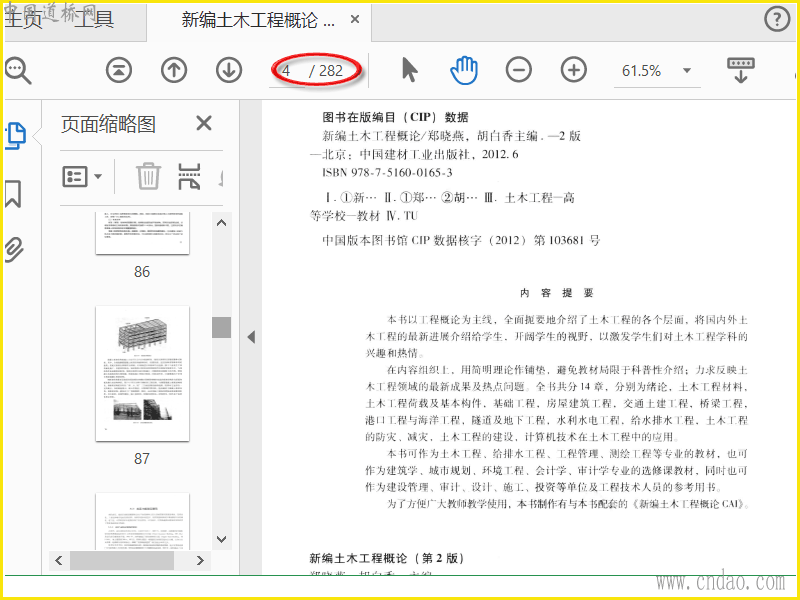Open the Help question mark icon
Viewport: 800px width, 600px height.
click(777, 19)
